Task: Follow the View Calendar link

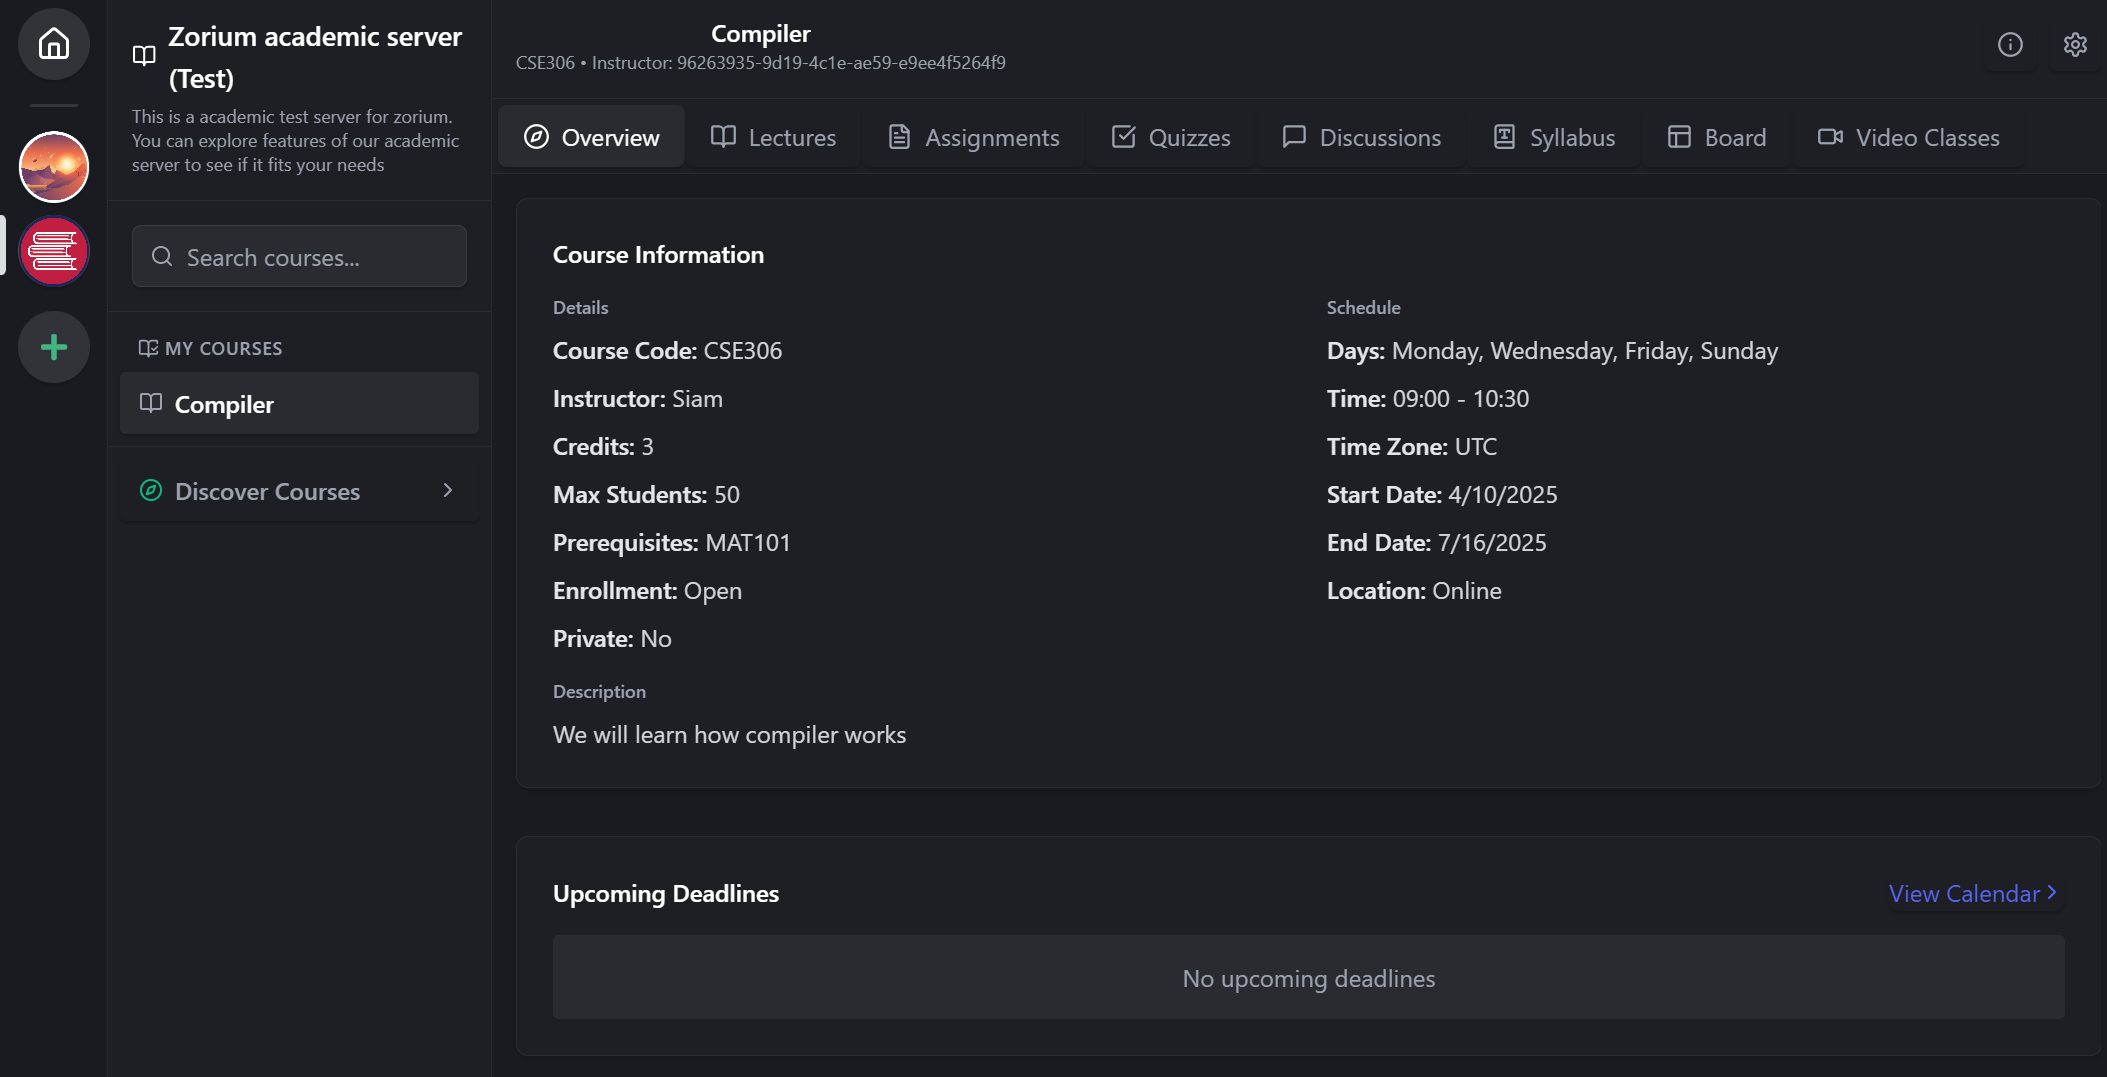Action: pyautogui.click(x=1973, y=894)
